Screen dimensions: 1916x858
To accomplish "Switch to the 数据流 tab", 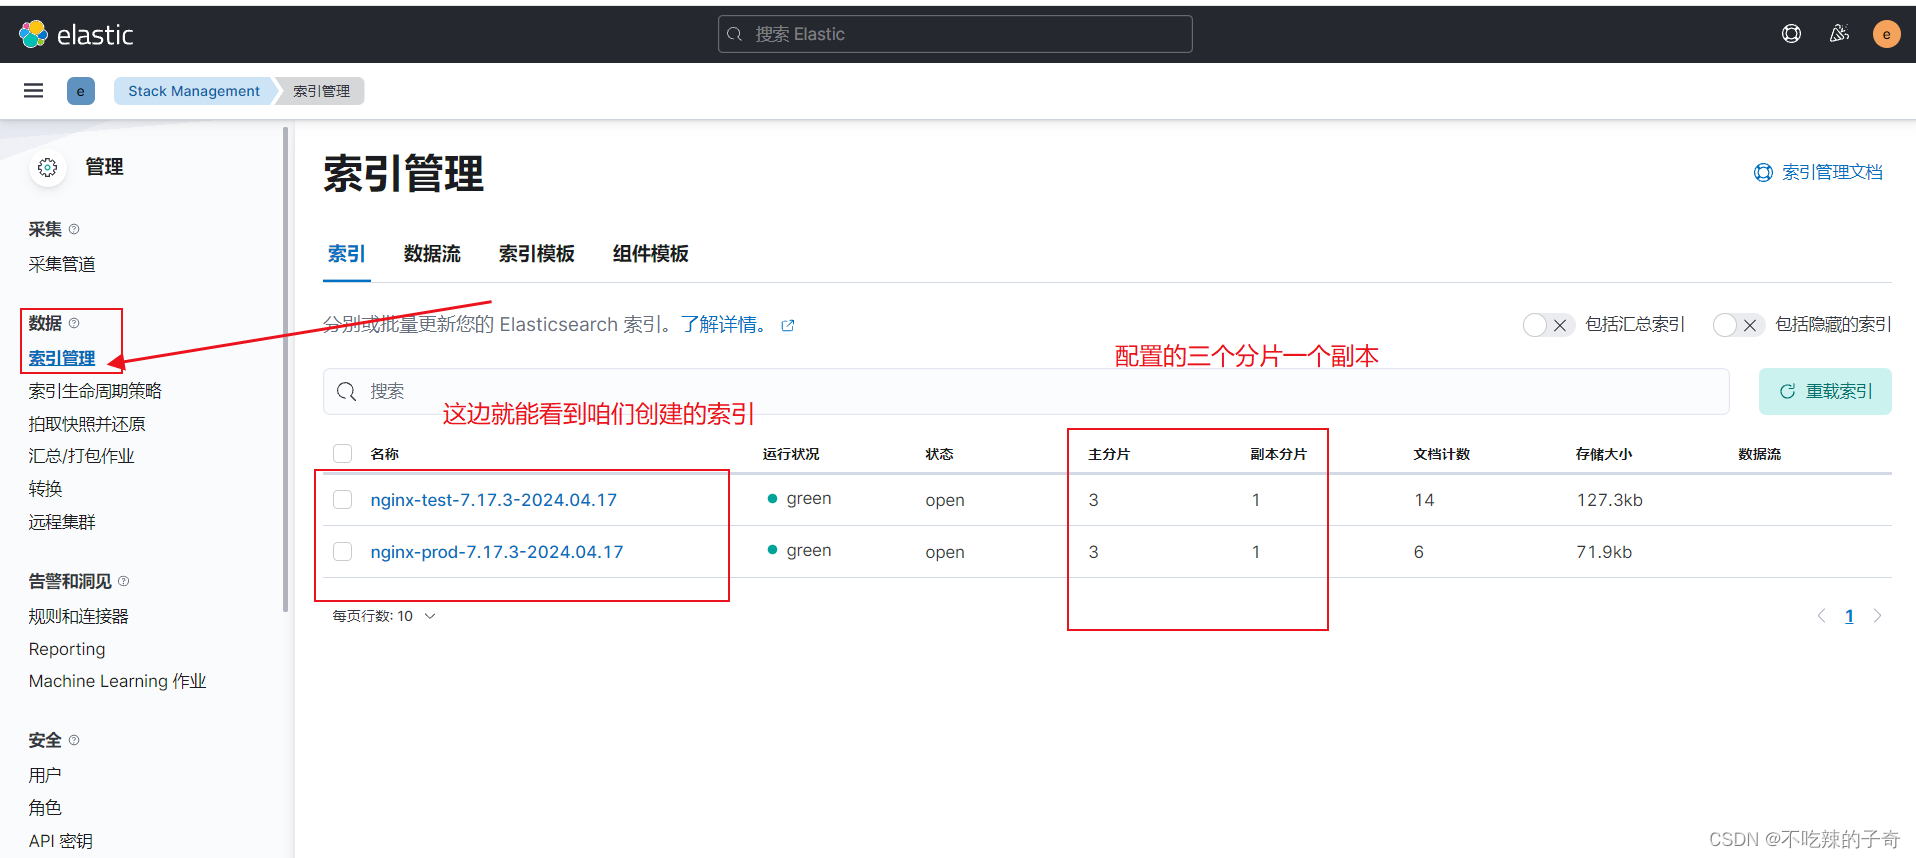I will coord(432,254).
